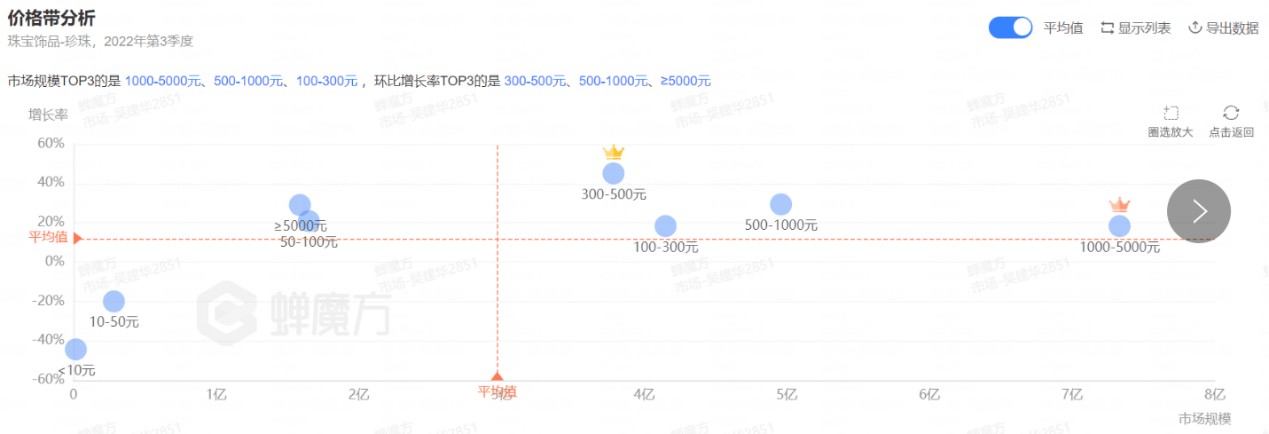The image size is (1269, 434).
Task: Click the 300-500元 bubble under gold crown
Action: click(613, 173)
